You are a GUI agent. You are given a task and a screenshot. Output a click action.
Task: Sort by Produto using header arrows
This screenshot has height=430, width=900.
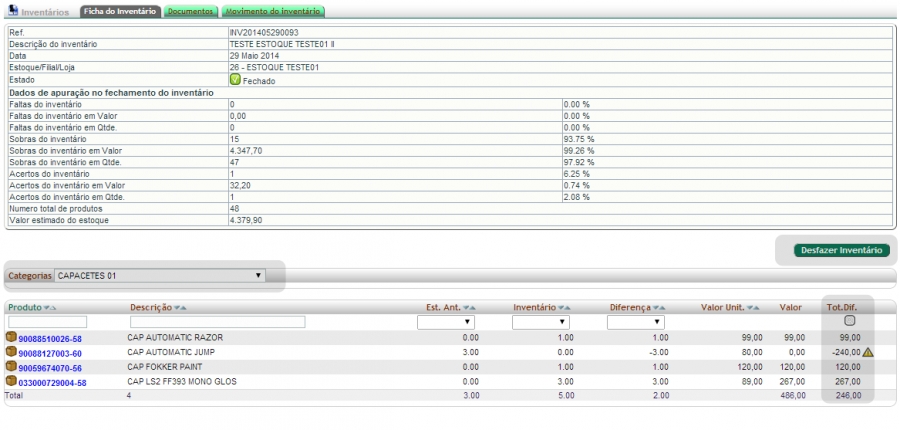(x=52, y=307)
